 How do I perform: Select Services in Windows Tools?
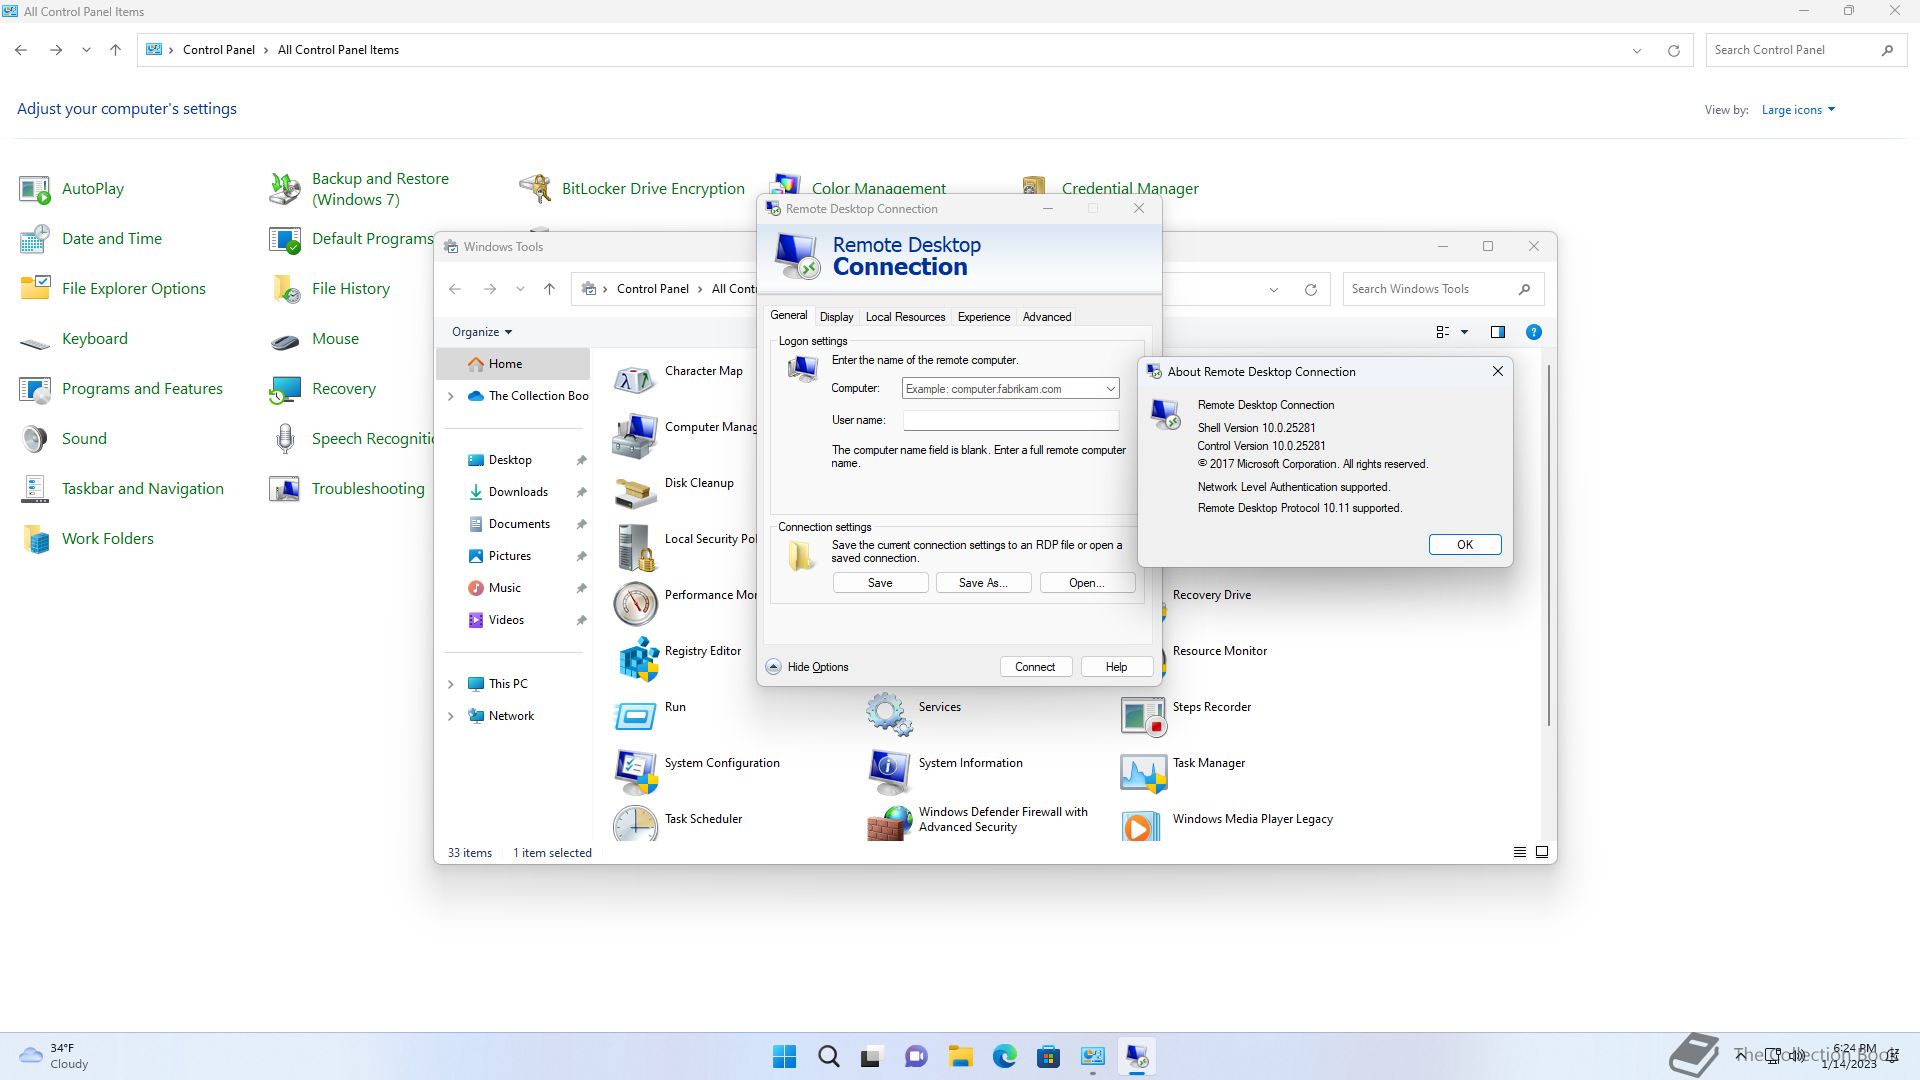pos(914,715)
